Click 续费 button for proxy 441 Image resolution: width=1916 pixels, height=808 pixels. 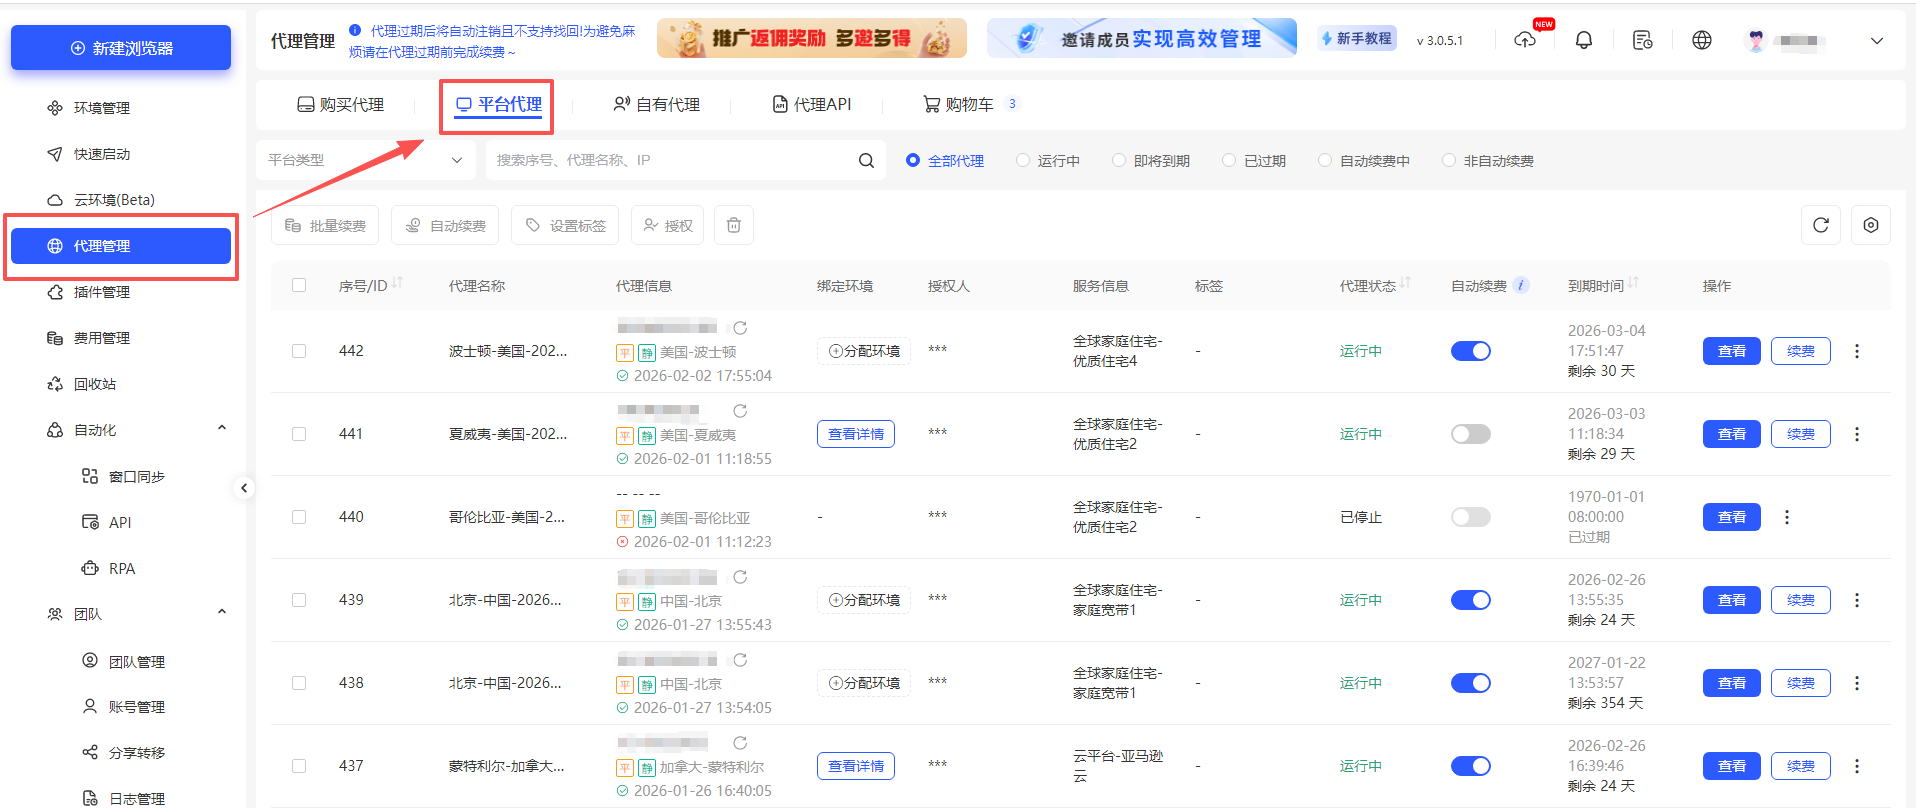tap(1801, 434)
